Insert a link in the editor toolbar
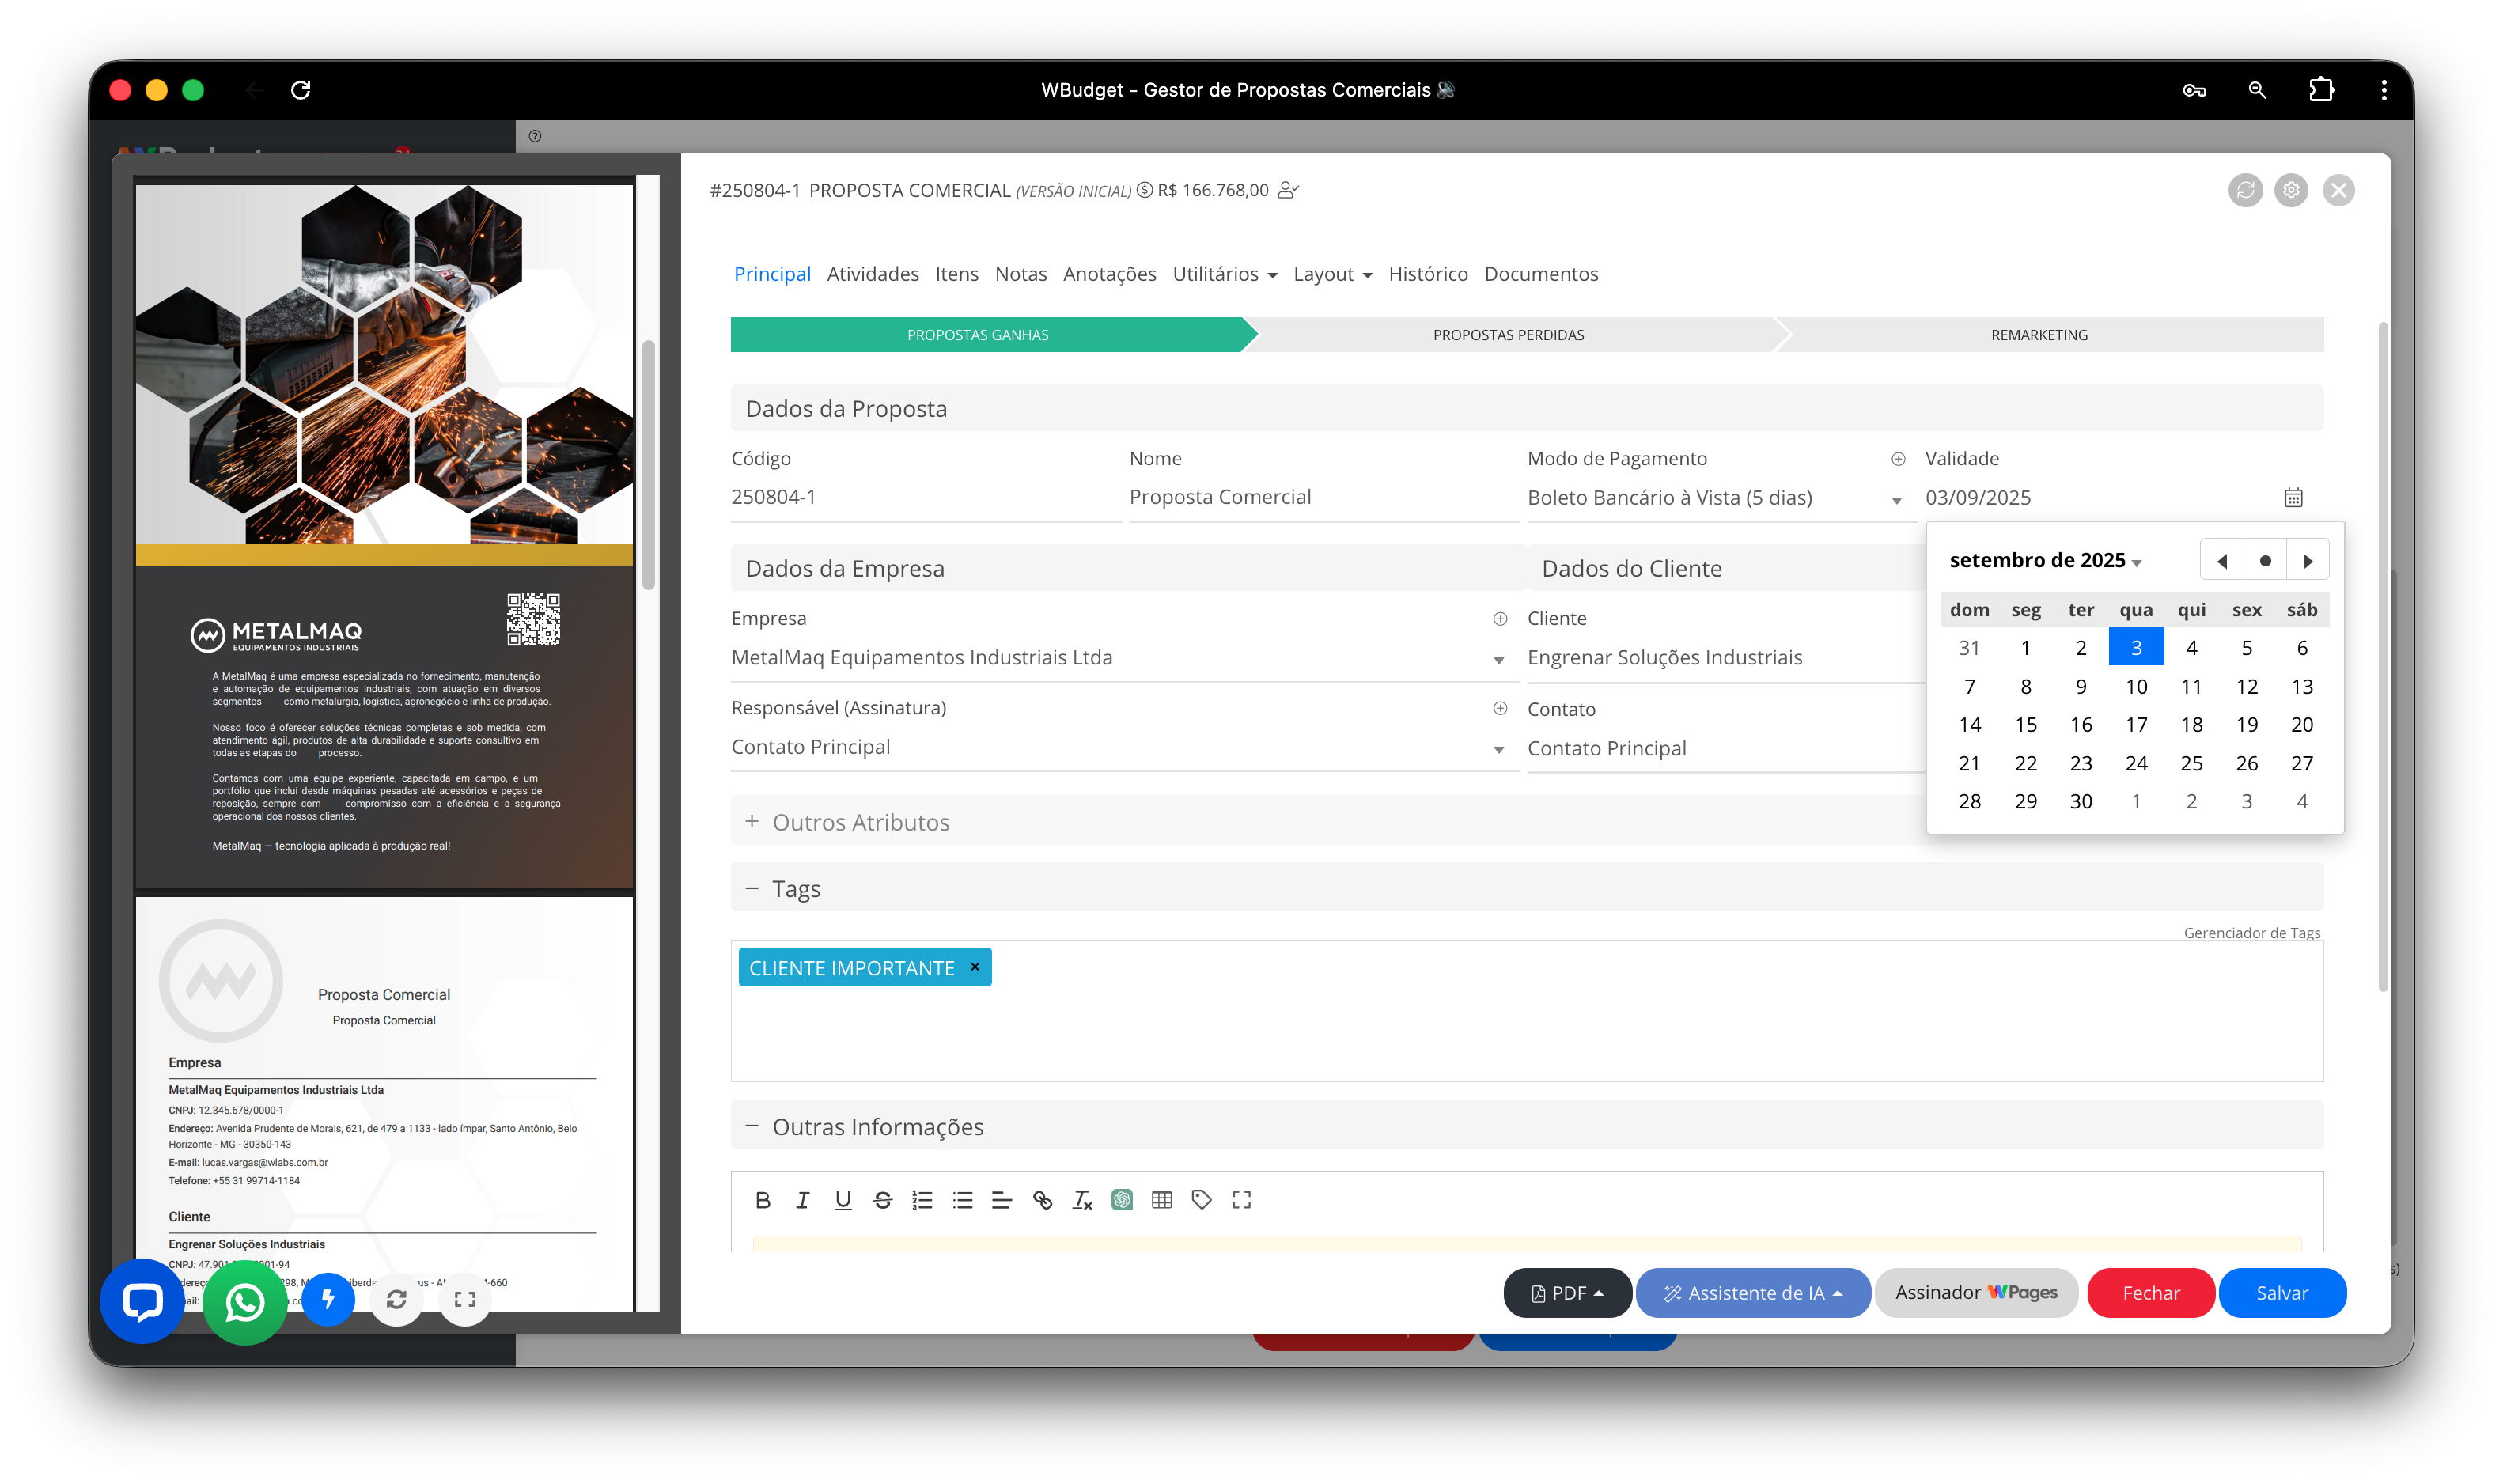2503x1484 pixels. pyautogui.click(x=1042, y=1200)
